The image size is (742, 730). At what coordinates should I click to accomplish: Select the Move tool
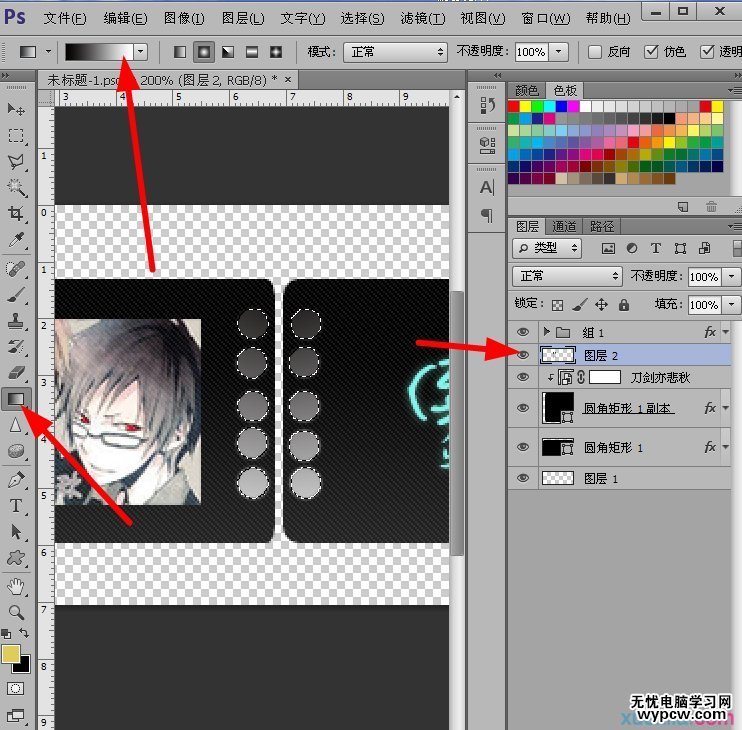pos(16,109)
